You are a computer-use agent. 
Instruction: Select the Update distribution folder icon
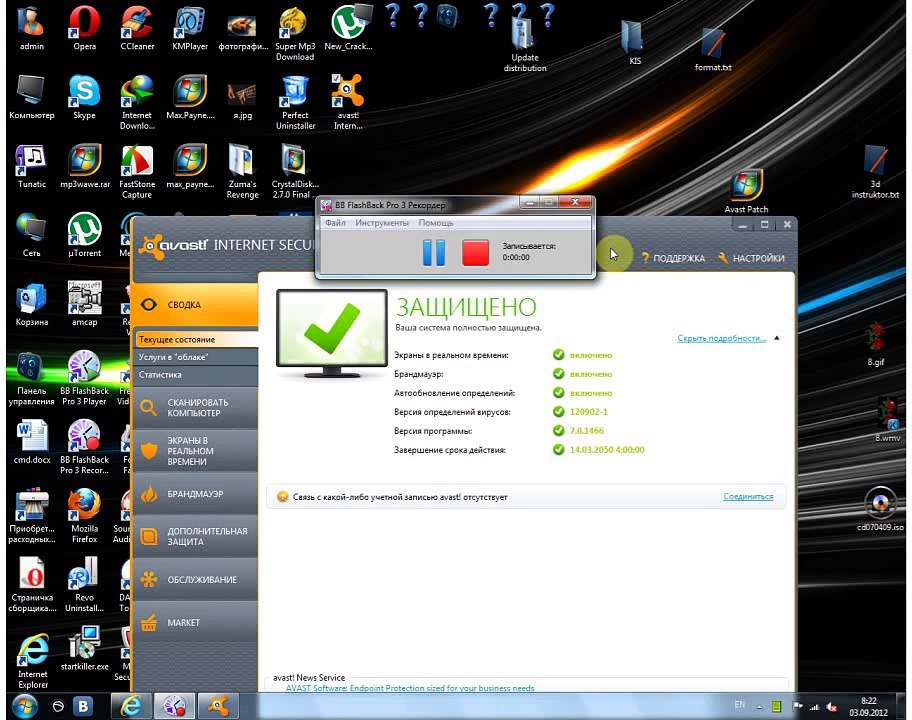[x=525, y=45]
